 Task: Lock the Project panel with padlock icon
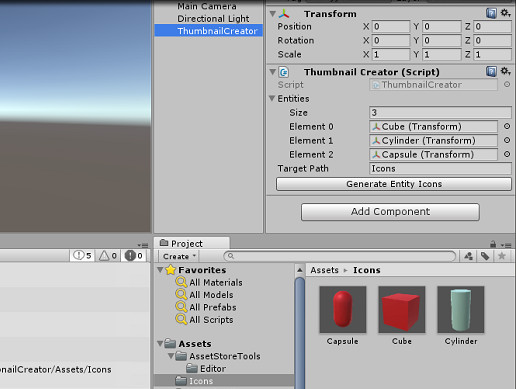(x=493, y=244)
